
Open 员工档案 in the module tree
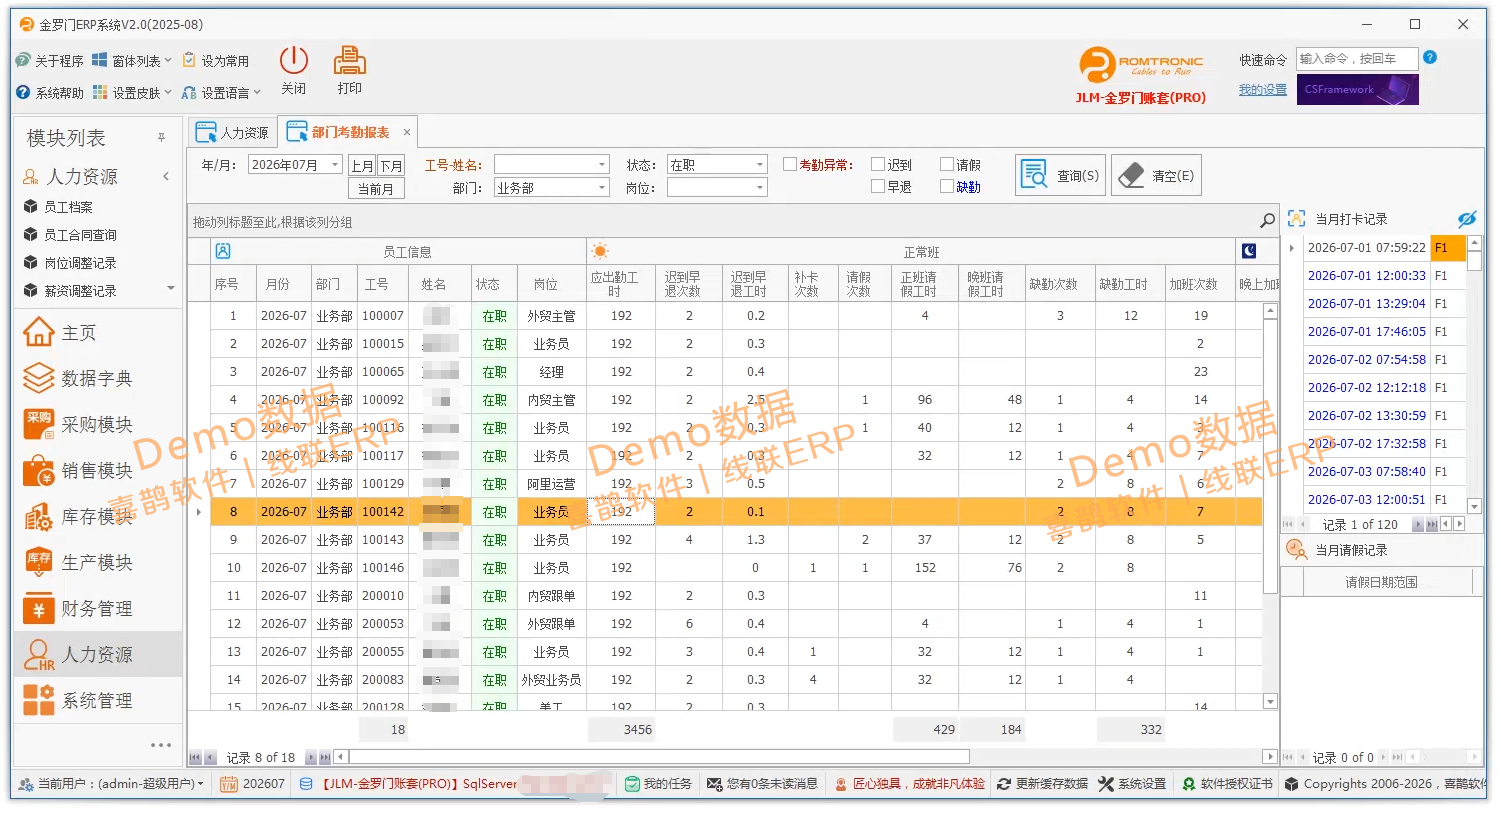point(68,207)
